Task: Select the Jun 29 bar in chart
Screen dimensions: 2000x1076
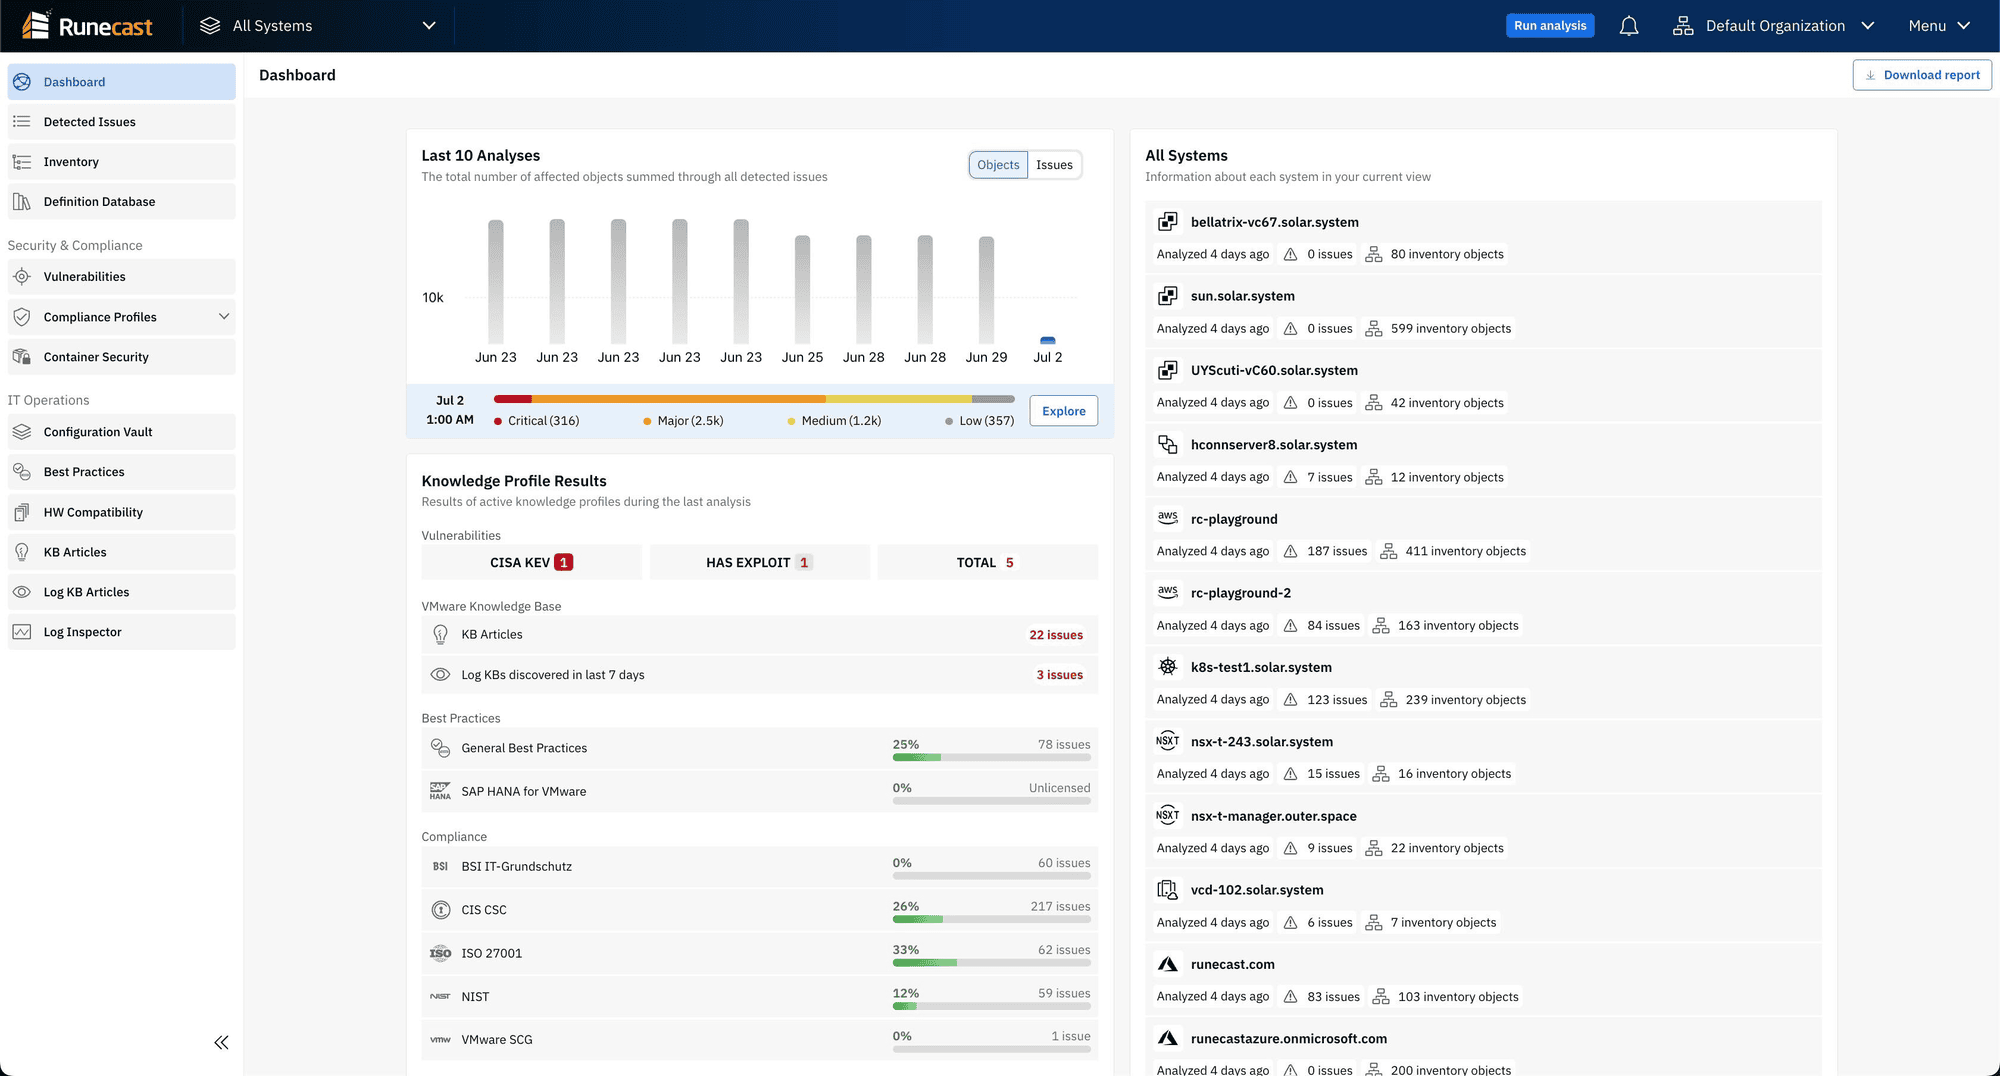Action: pyautogui.click(x=986, y=290)
